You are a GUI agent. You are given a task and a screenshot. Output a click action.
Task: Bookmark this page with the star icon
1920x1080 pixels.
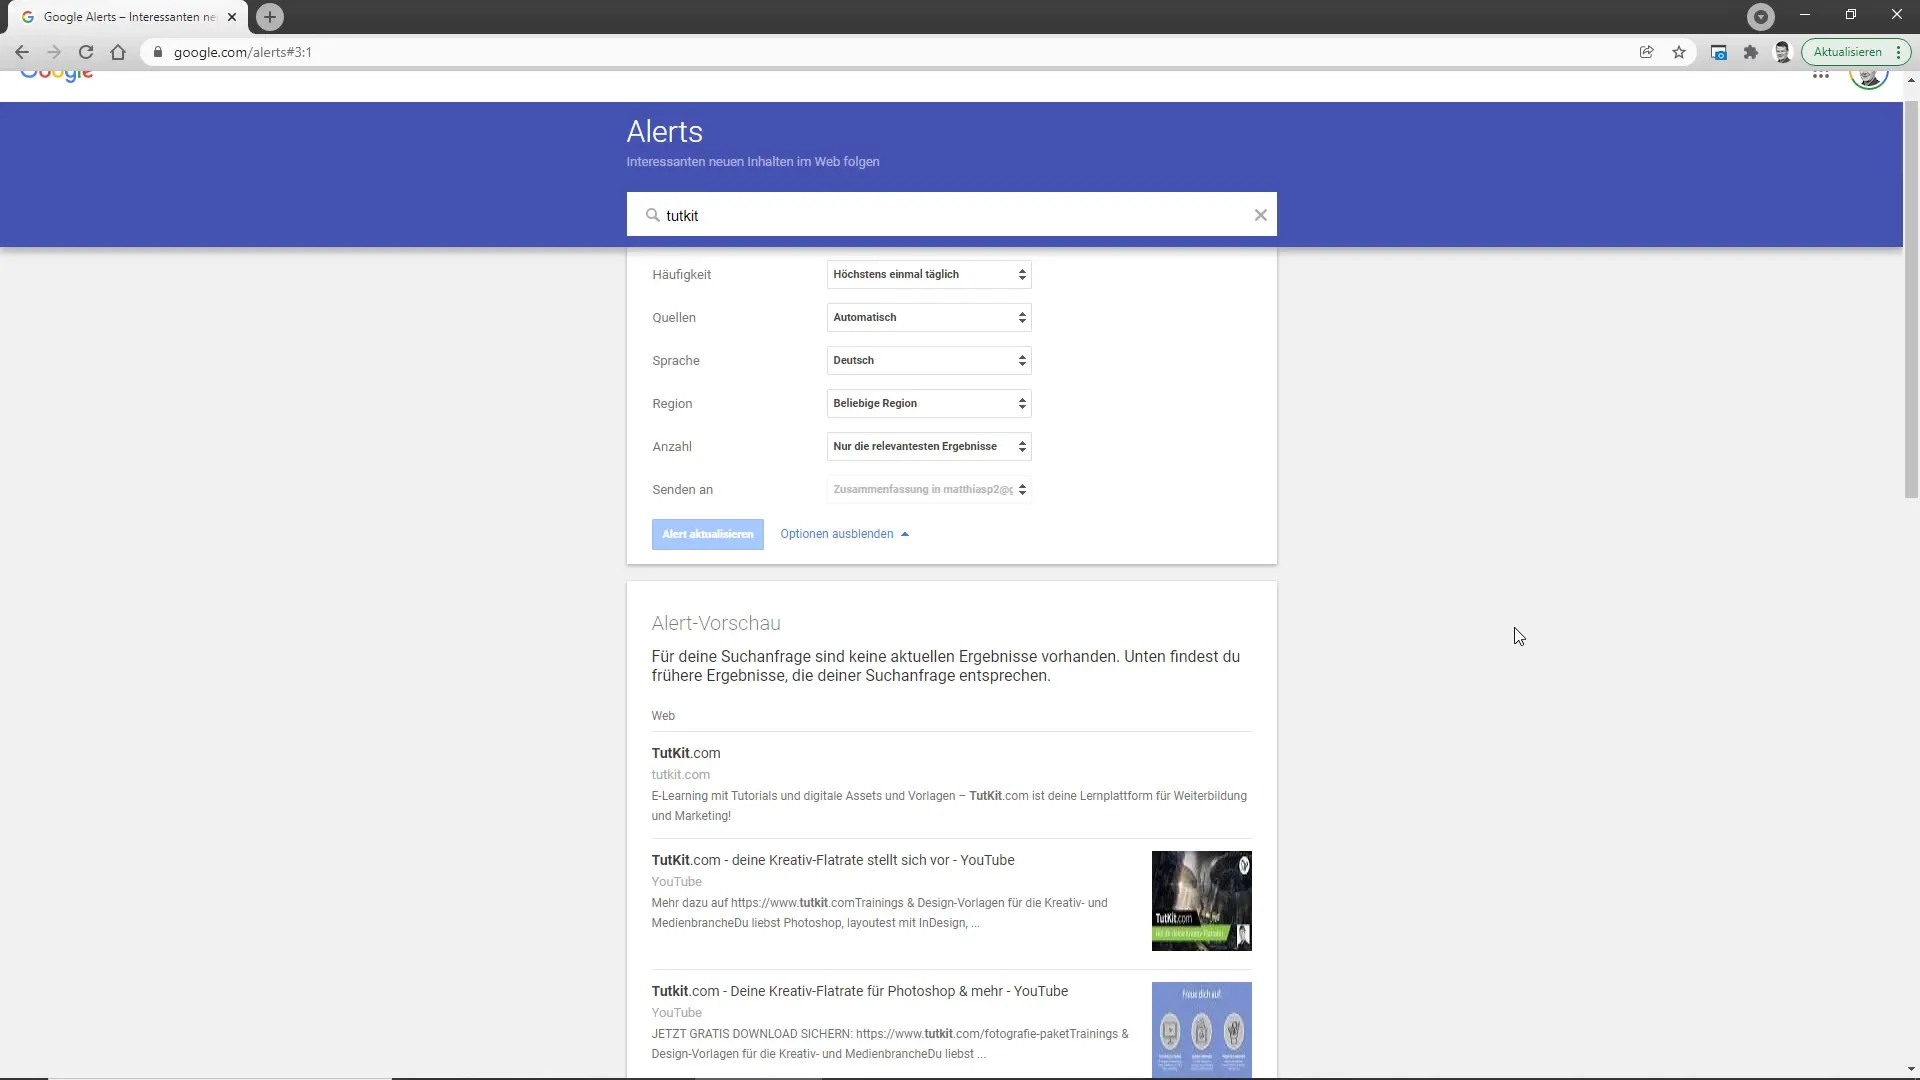1679,52
